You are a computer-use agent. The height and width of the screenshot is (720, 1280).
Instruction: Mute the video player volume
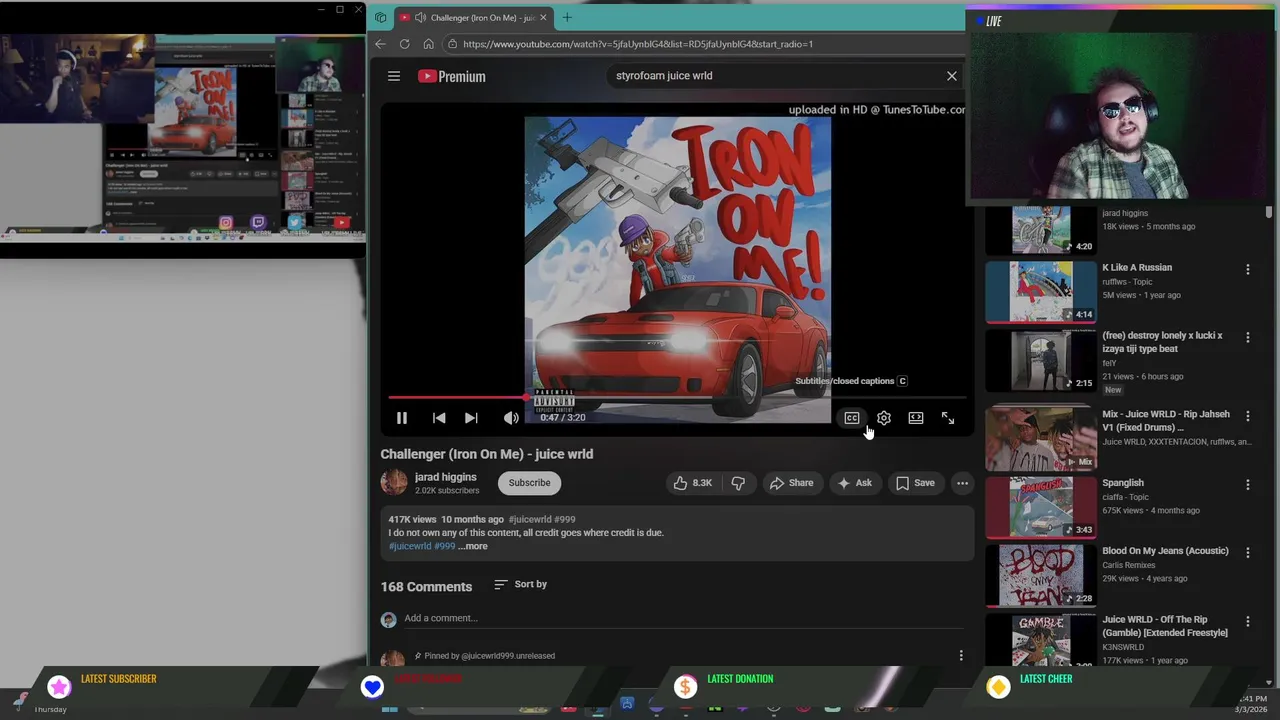[511, 418]
